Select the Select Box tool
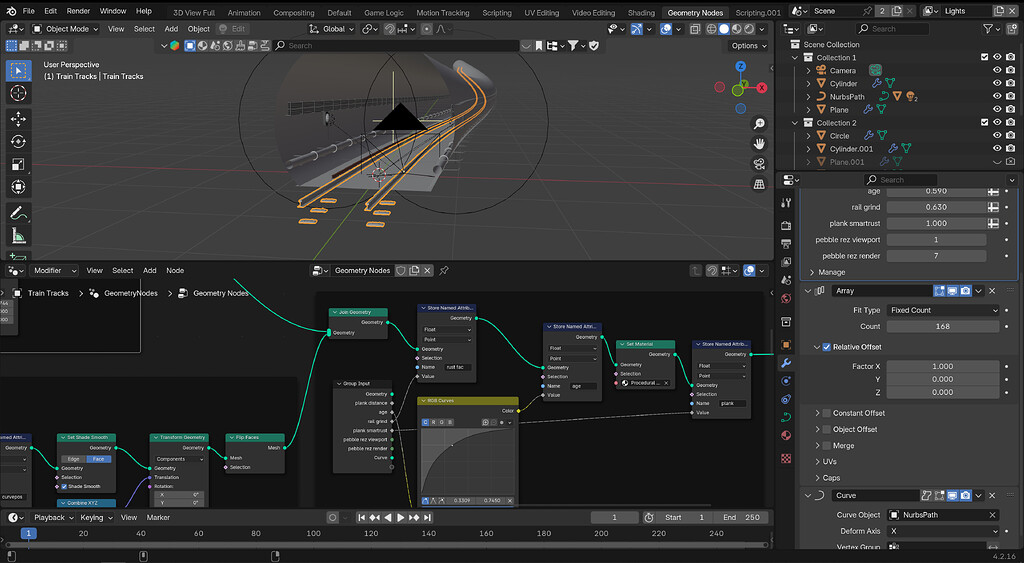The width and height of the screenshot is (1024, 563). pyautogui.click(x=18, y=71)
